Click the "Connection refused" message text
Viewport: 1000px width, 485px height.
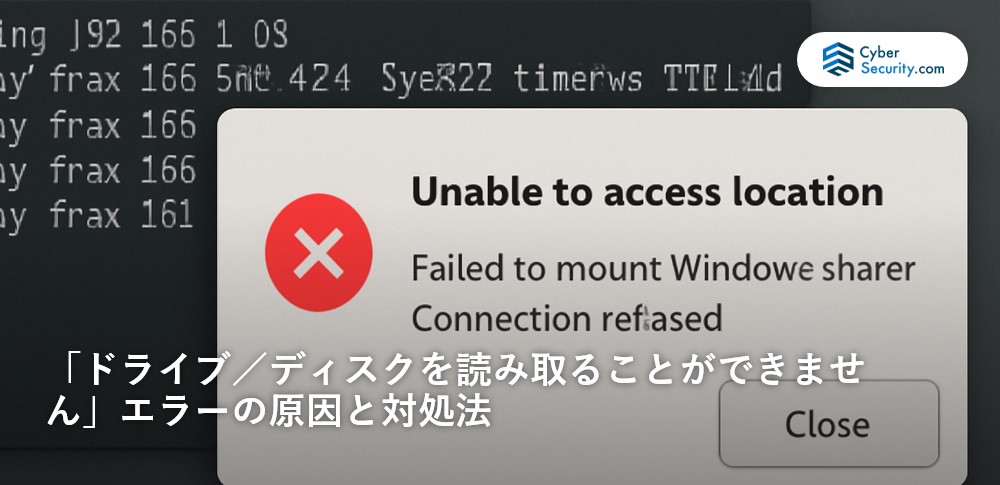(x=567, y=318)
